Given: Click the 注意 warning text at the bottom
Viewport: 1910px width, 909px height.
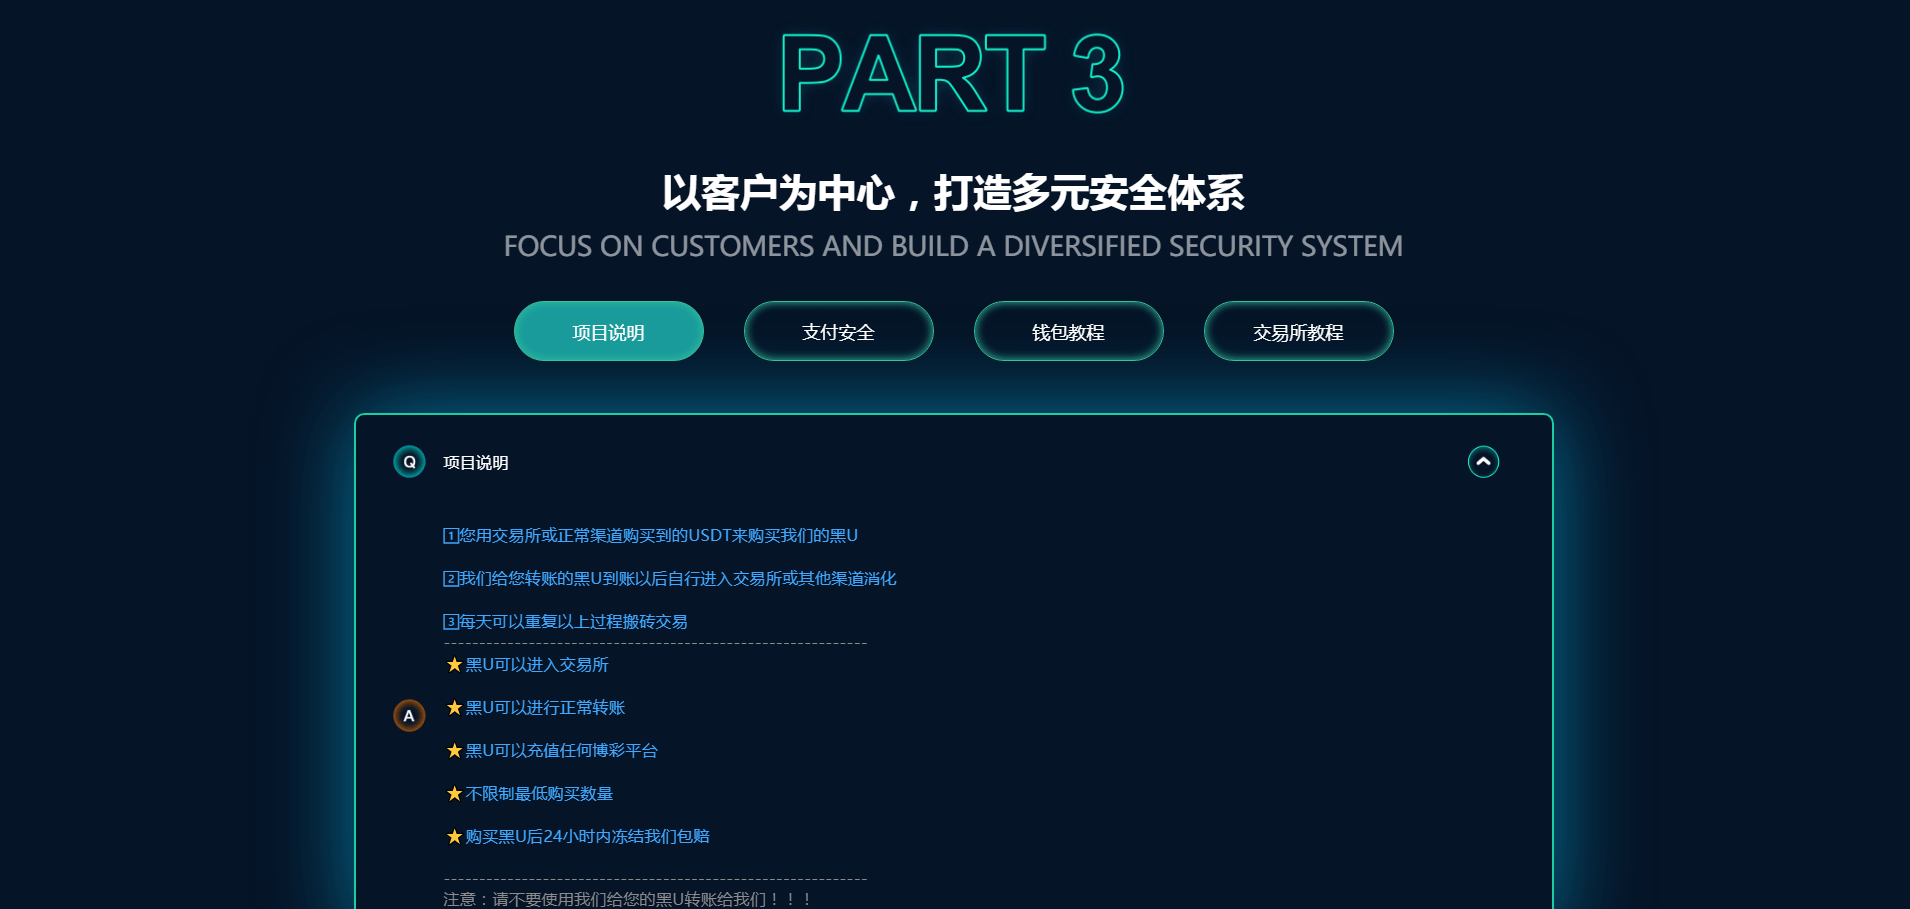Looking at the screenshot, I should click(x=627, y=897).
